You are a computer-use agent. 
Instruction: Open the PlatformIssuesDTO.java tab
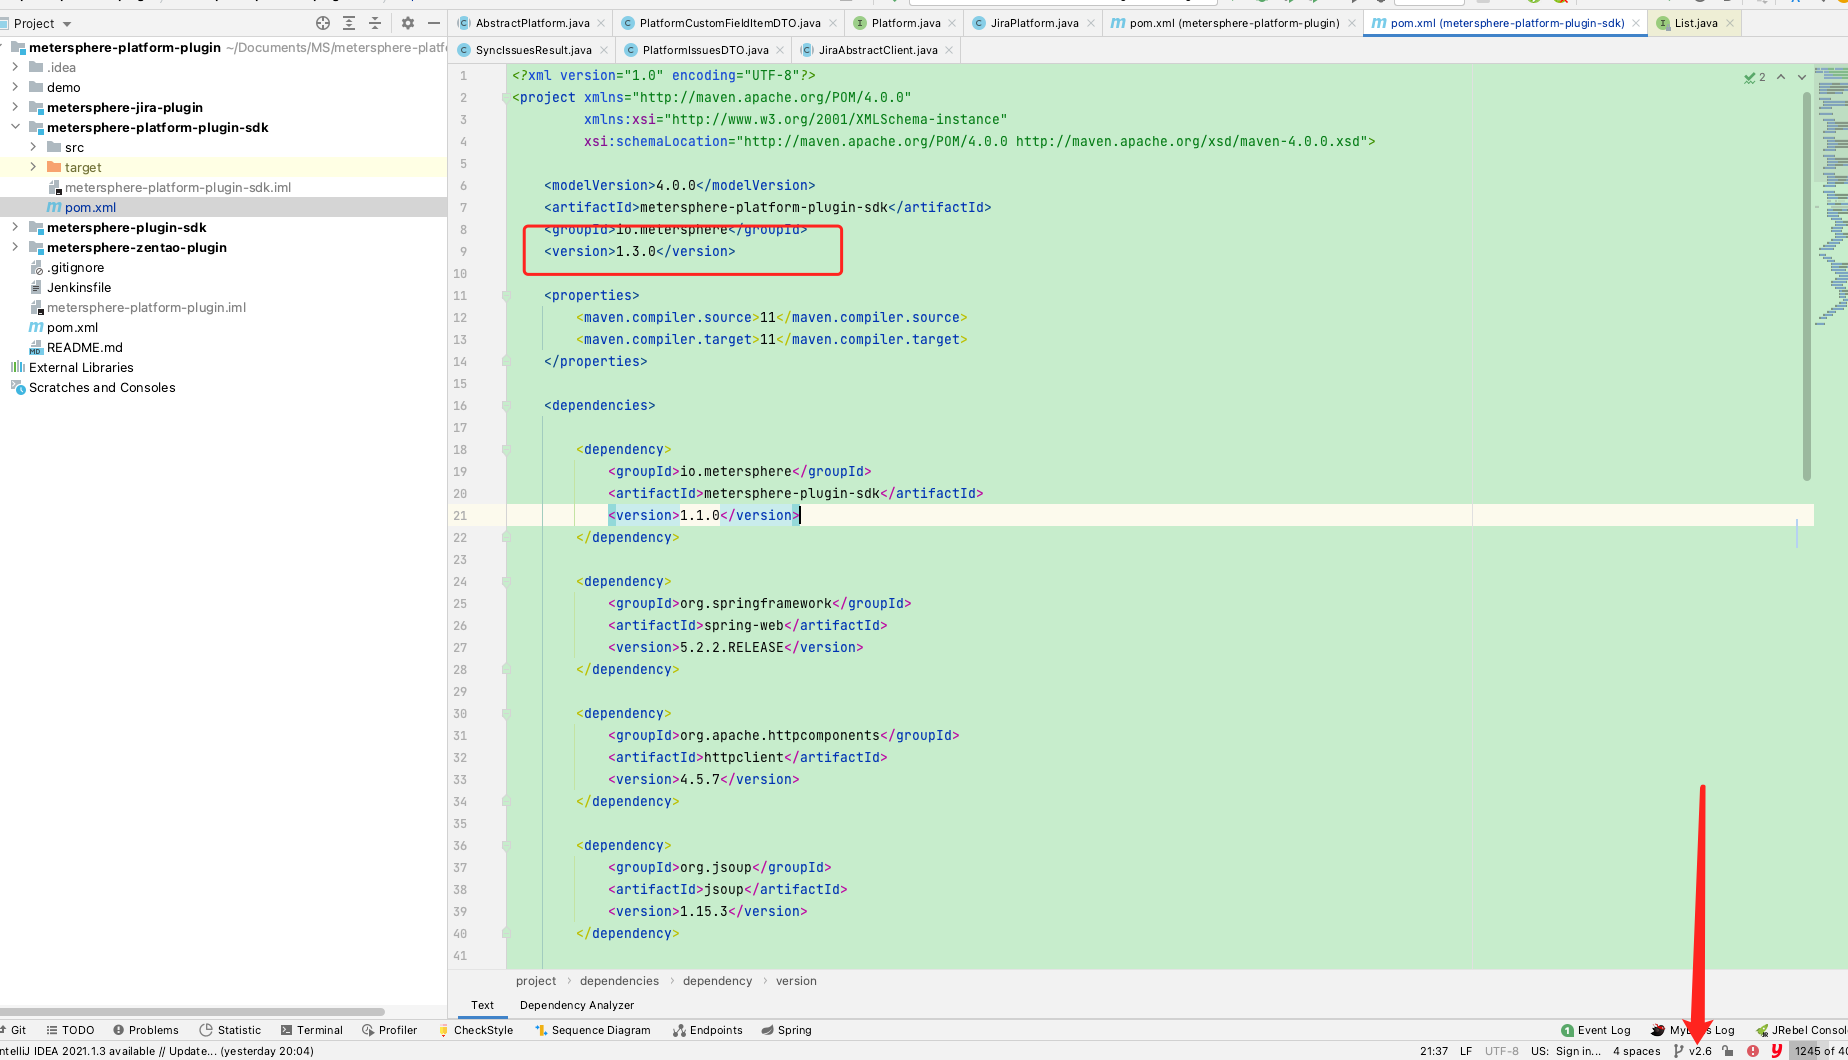point(705,50)
